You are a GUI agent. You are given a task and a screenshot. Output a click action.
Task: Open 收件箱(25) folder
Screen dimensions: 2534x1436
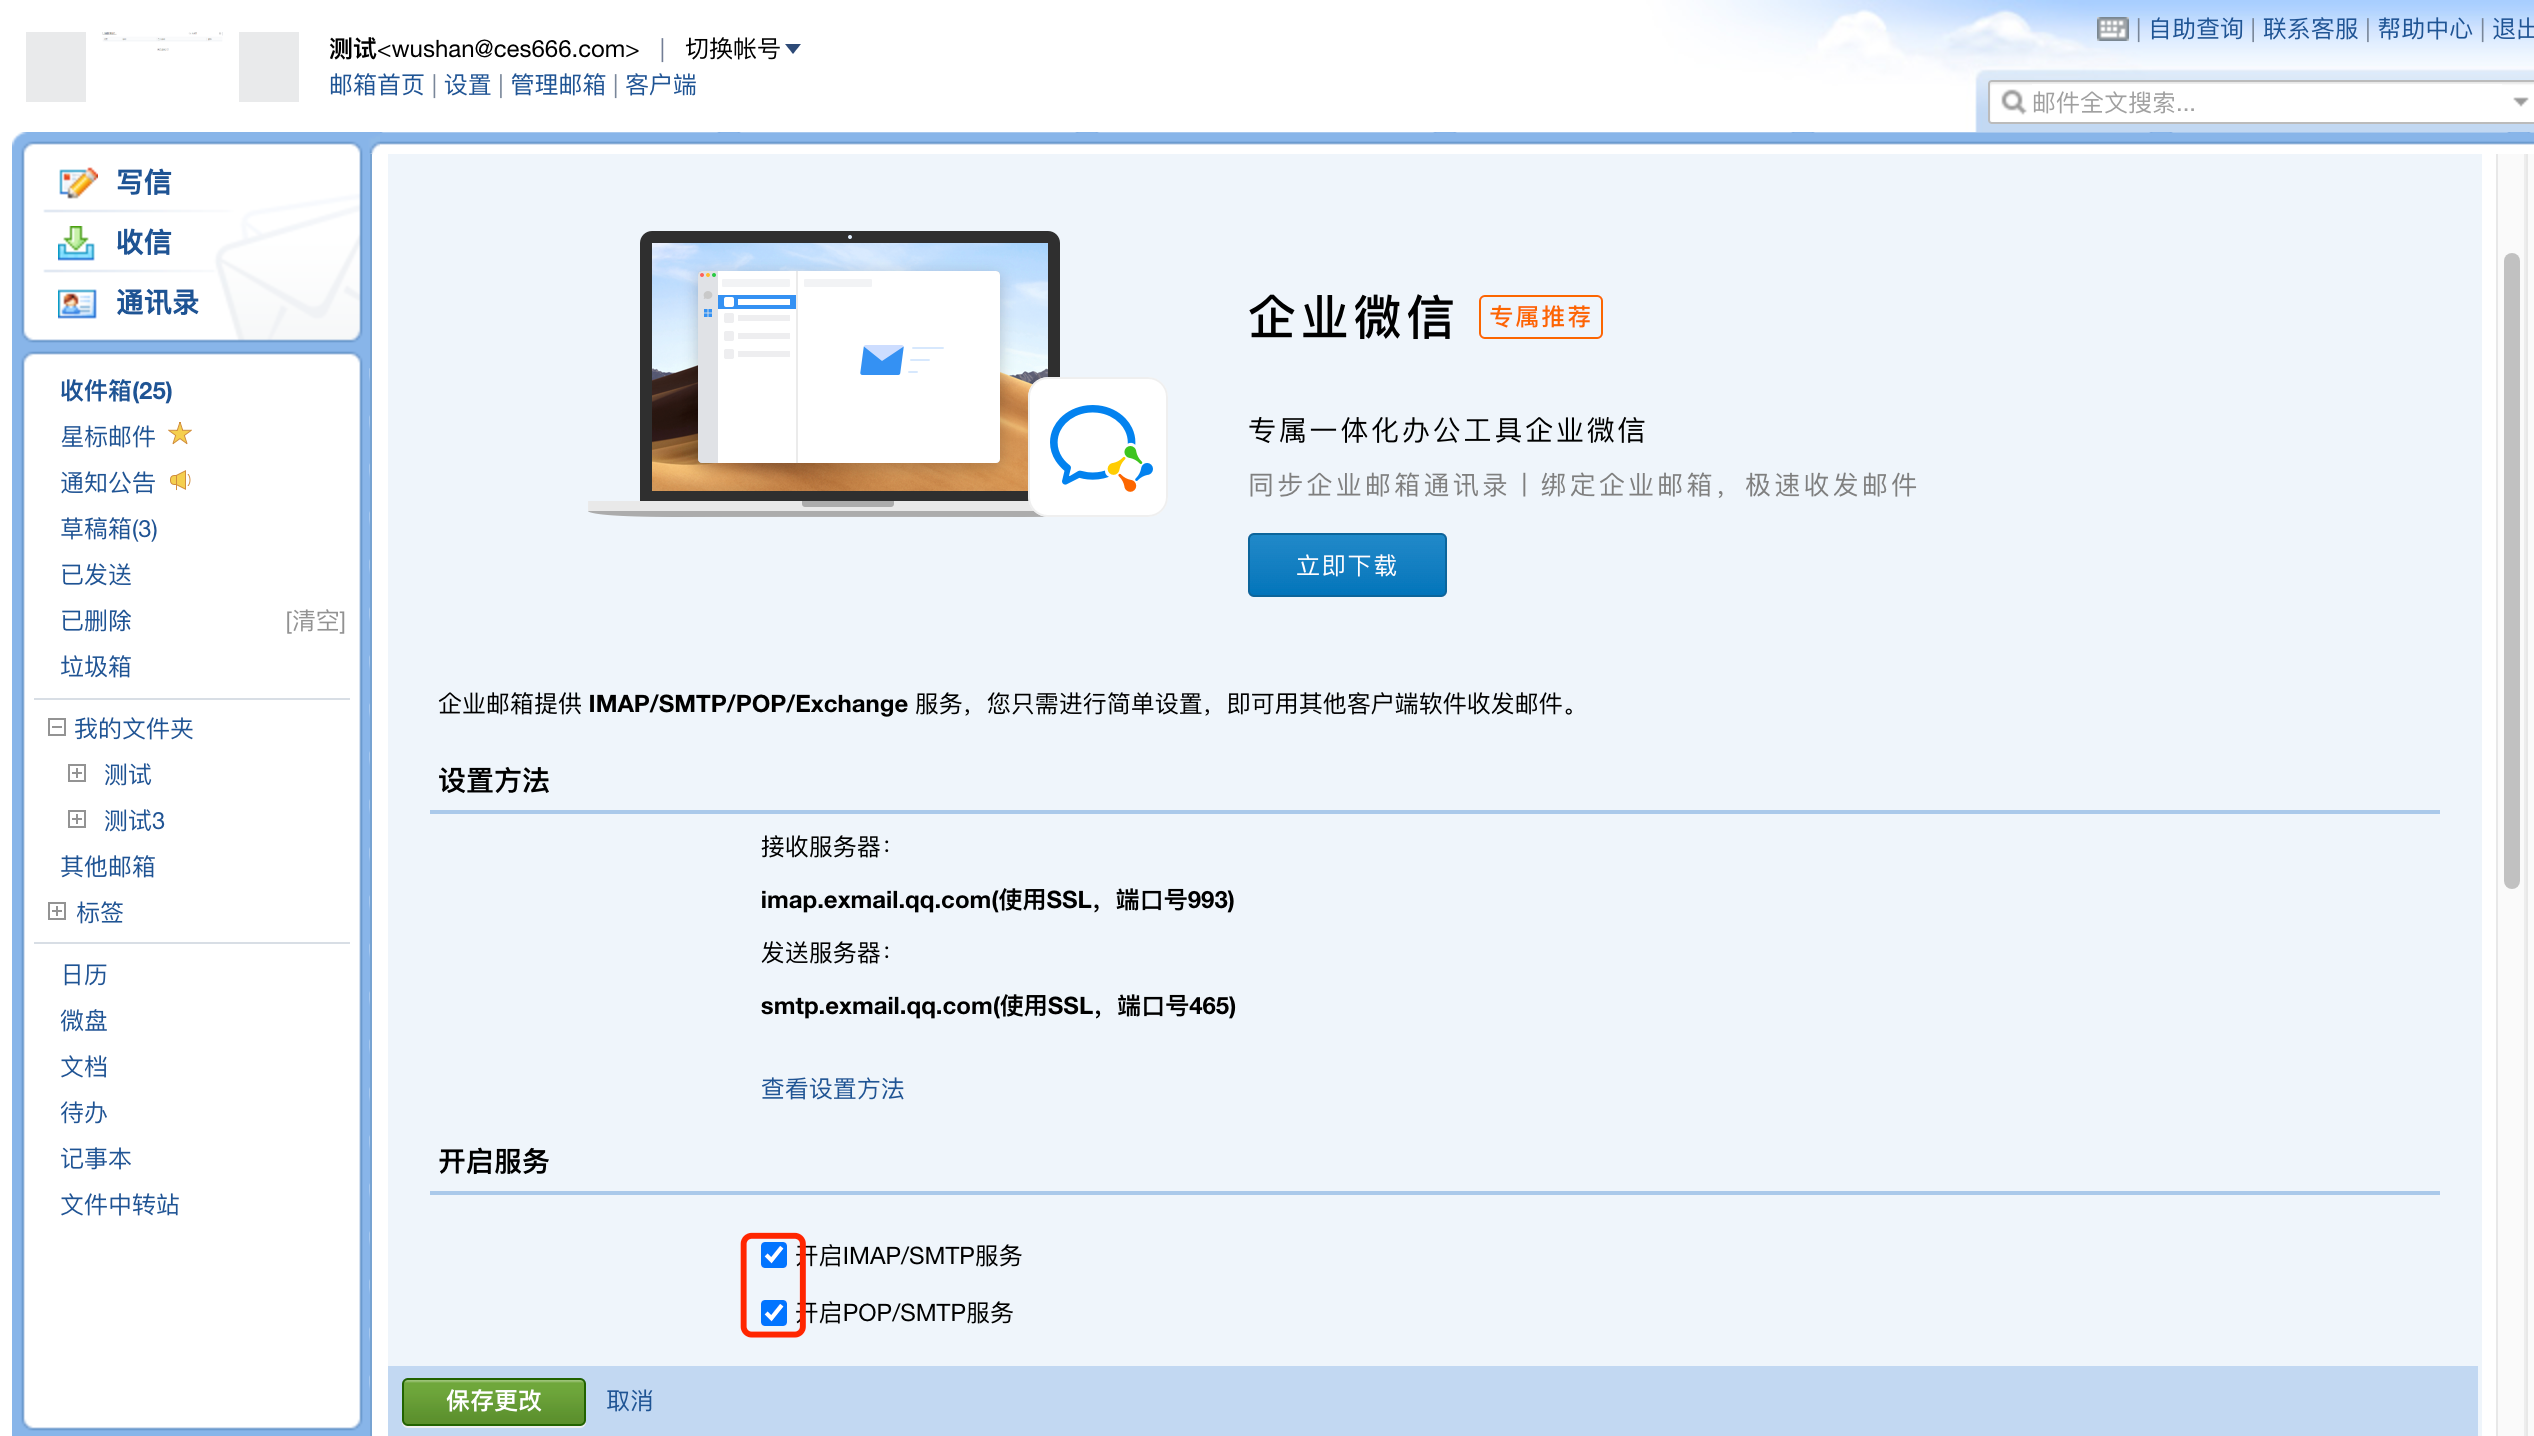coord(116,390)
